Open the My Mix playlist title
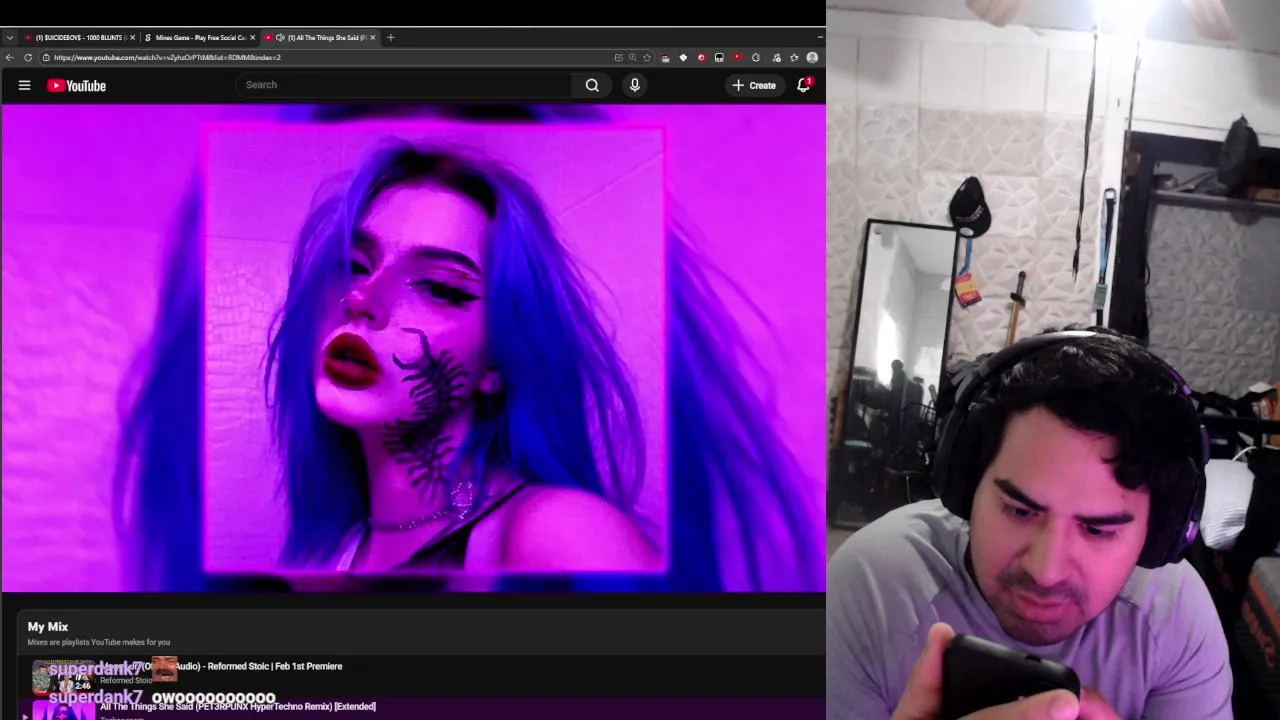Image resolution: width=1280 pixels, height=720 pixels. click(x=48, y=626)
